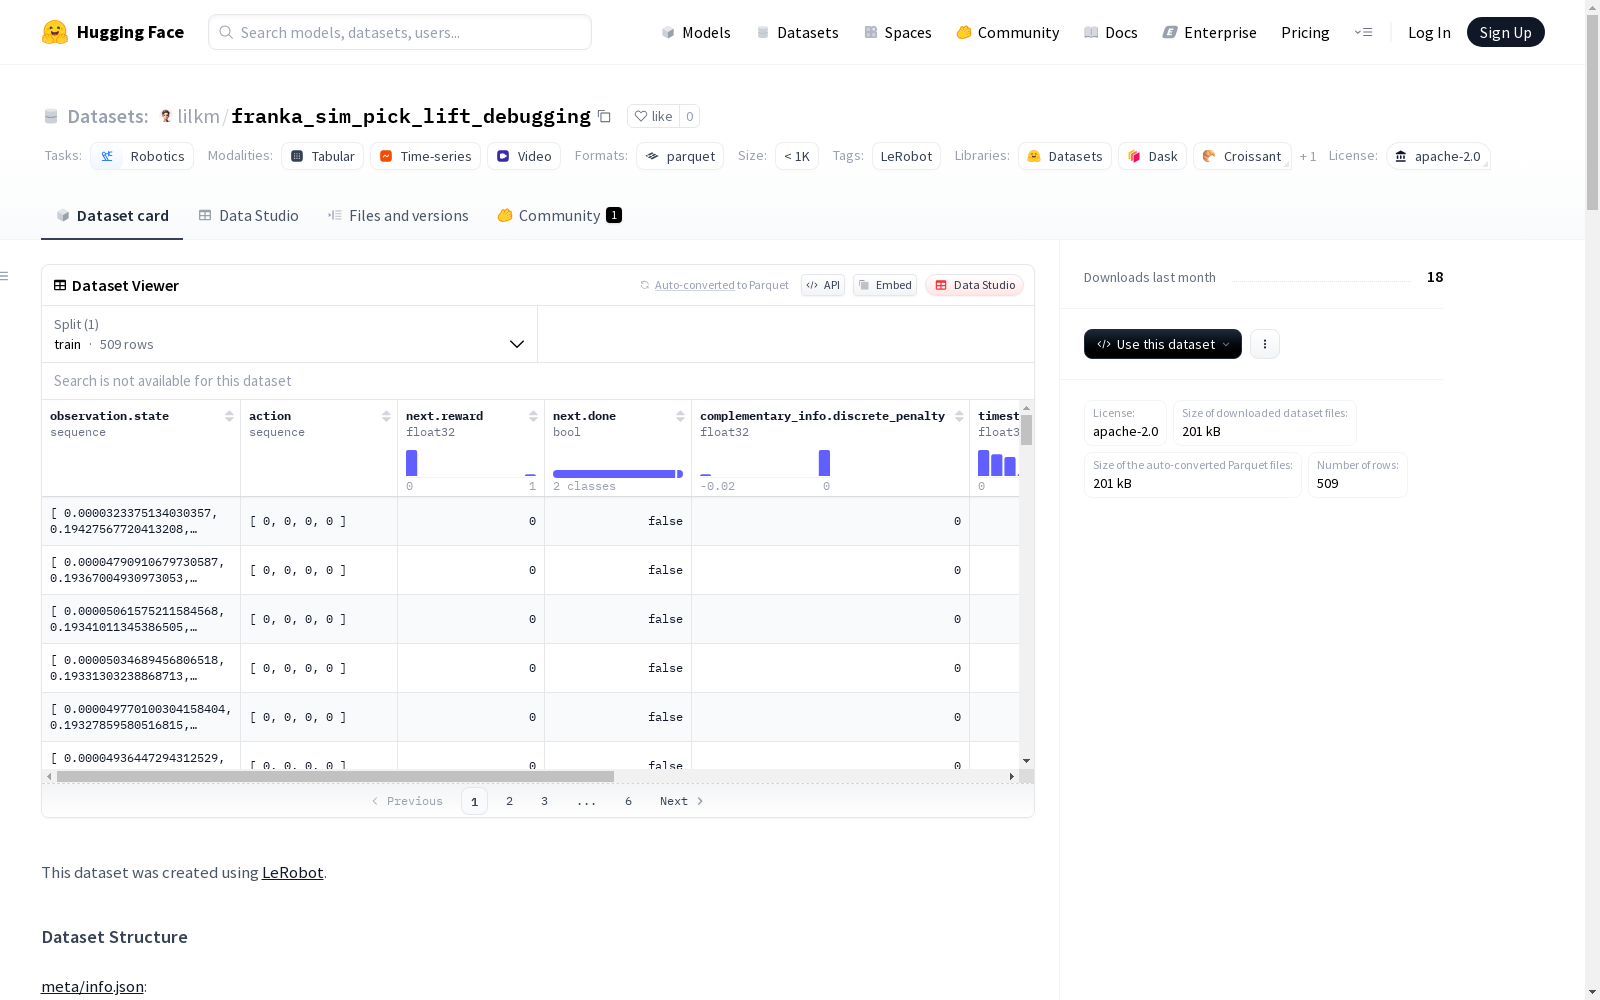This screenshot has height=1000, width=1600.
Task: Open the more options kebab button
Action: tap(1265, 344)
